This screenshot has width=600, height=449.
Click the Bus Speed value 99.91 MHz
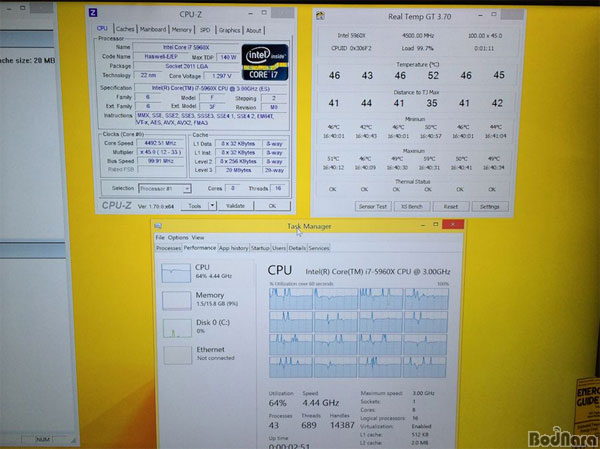[x=160, y=161]
